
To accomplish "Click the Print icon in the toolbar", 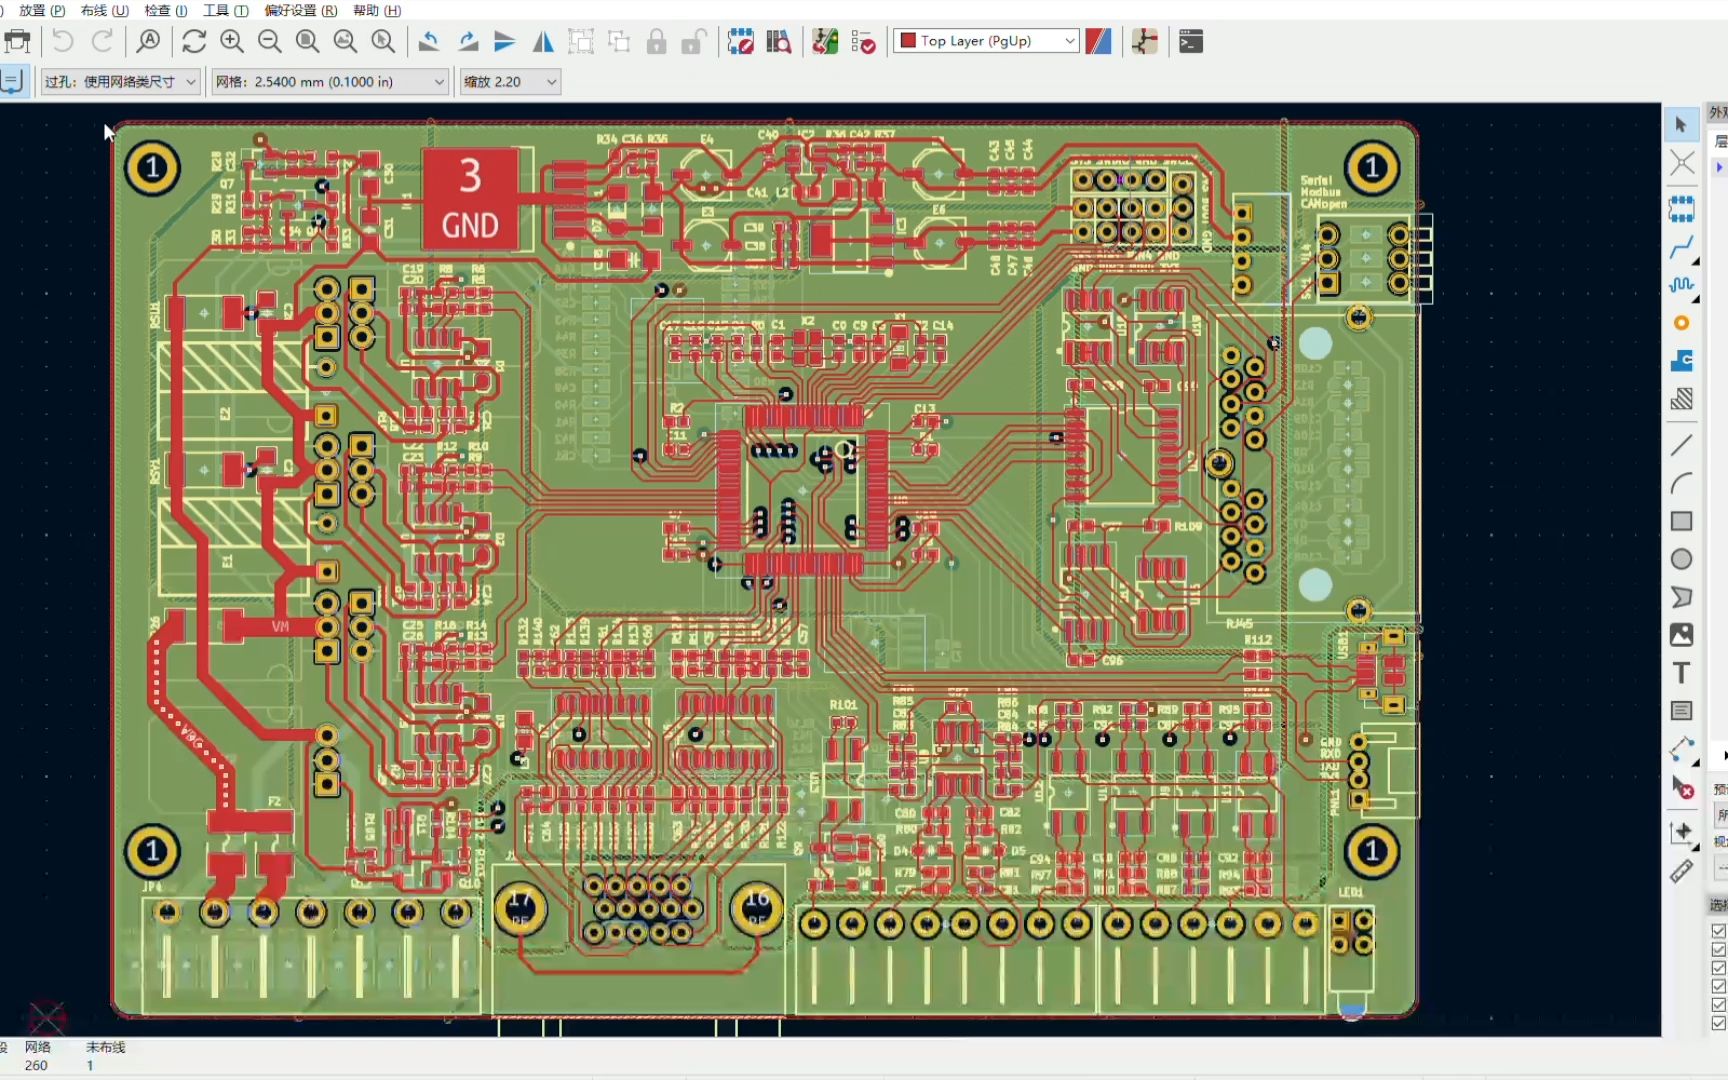I will pos(17,41).
